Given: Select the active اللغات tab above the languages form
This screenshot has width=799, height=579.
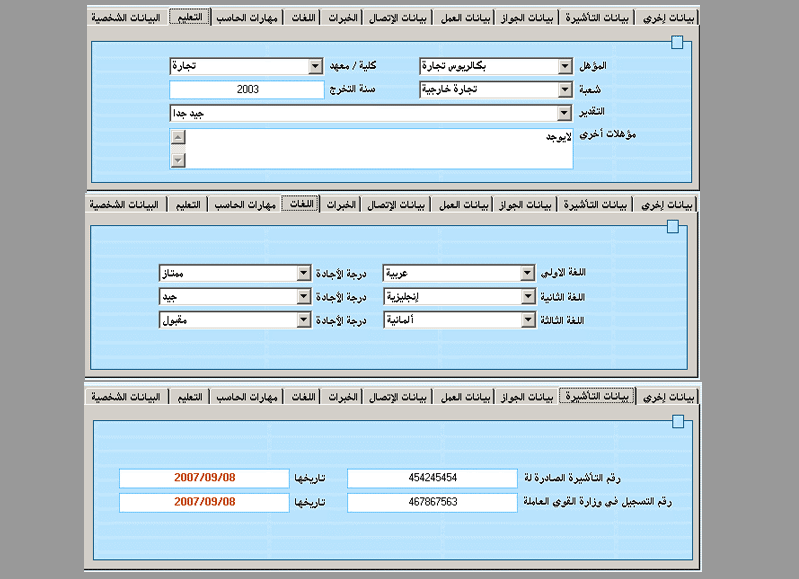Looking at the screenshot, I should click(x=301, y=203).
